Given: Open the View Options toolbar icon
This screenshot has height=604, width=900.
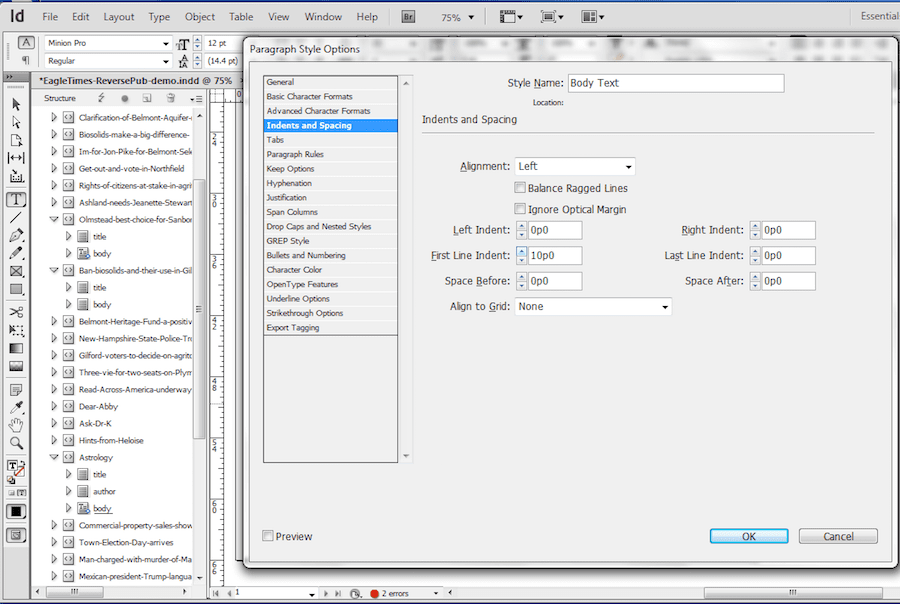Looking at the screenshot, I should [x=510, y=17].
